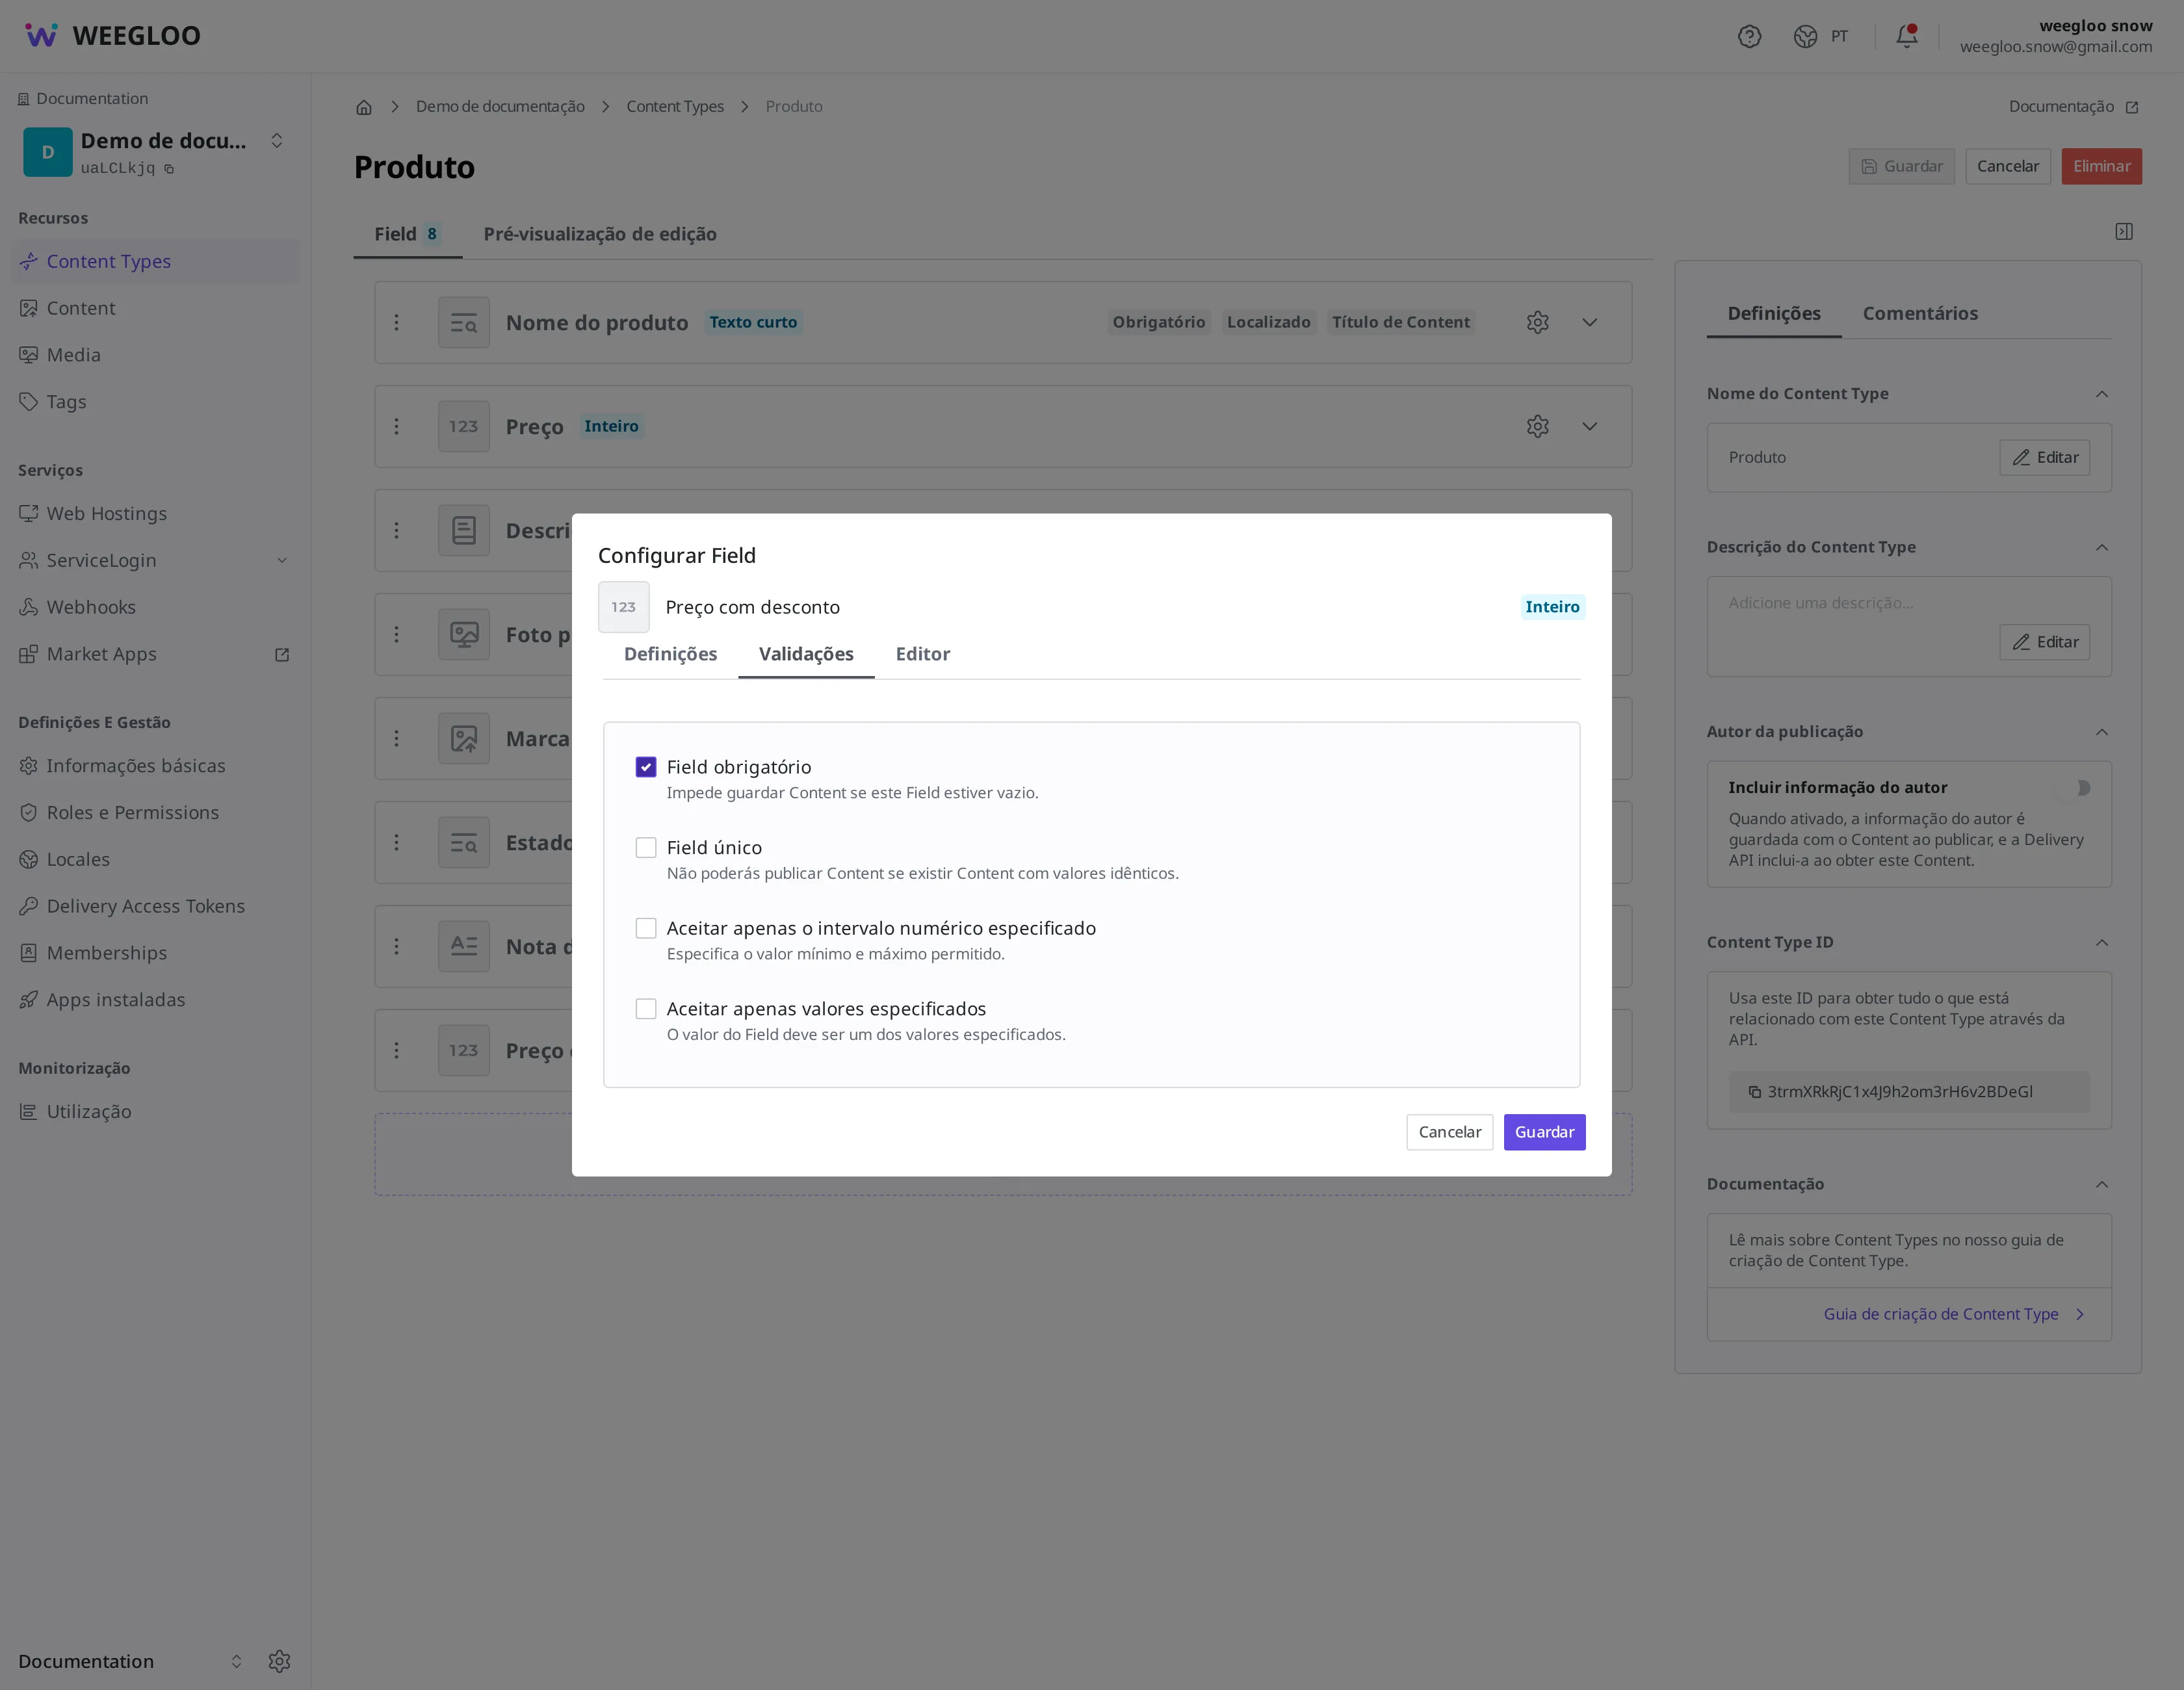2184x1690 pixels.
Task: Click the purple Guardar button
Action: pos(1544,1132)
